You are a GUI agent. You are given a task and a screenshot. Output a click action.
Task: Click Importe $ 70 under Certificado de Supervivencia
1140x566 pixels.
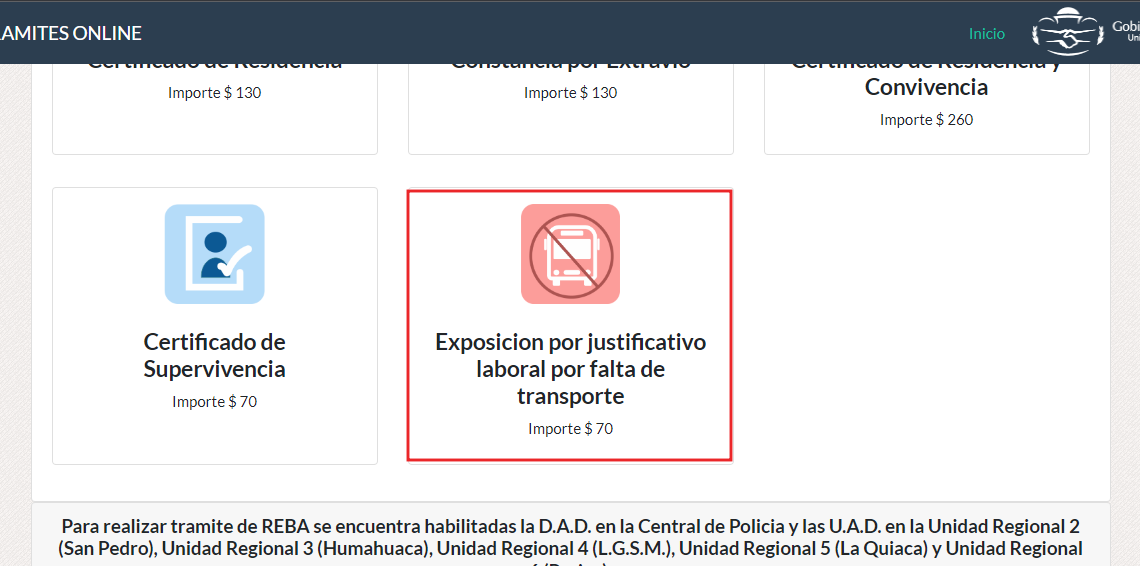[x=214, y=402]
